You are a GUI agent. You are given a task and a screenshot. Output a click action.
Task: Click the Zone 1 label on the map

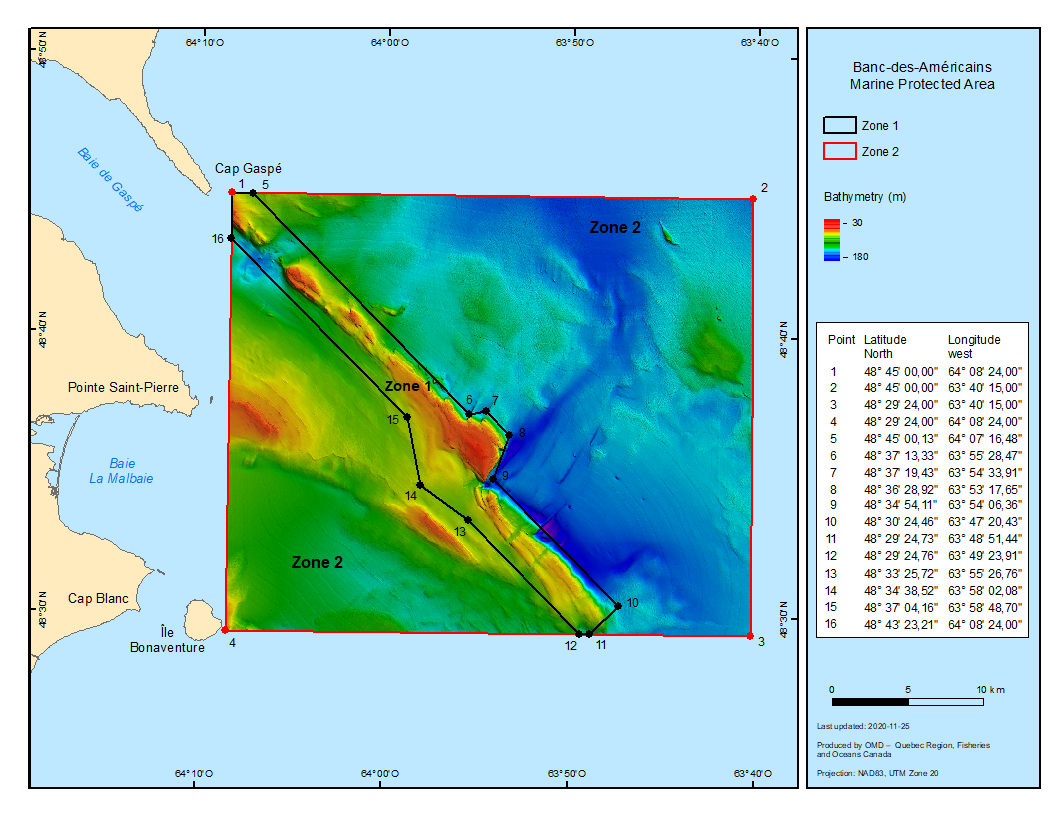409,386
